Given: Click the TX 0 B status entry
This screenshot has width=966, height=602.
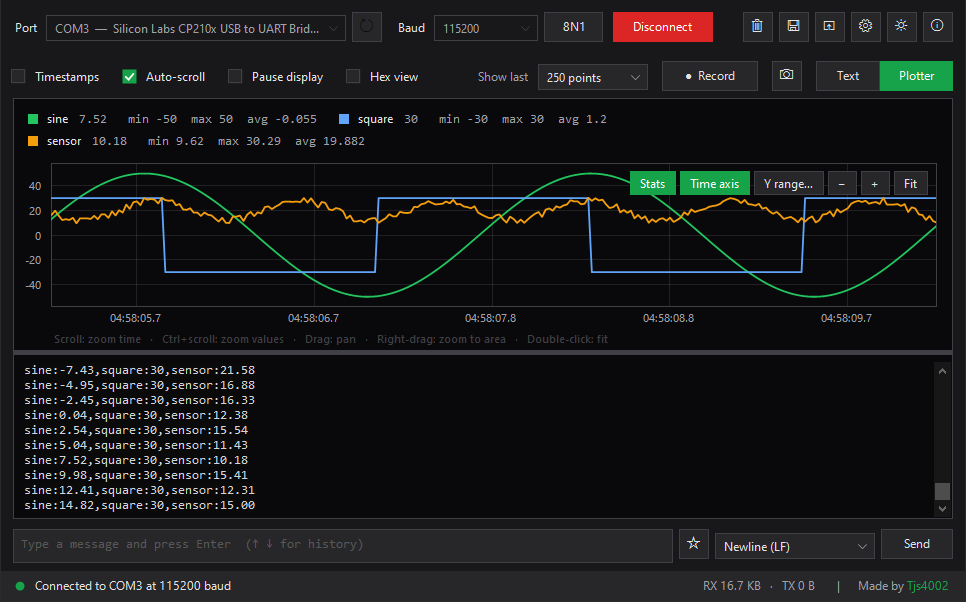Looking at the screenshot, I should click(x=798, y=586).
